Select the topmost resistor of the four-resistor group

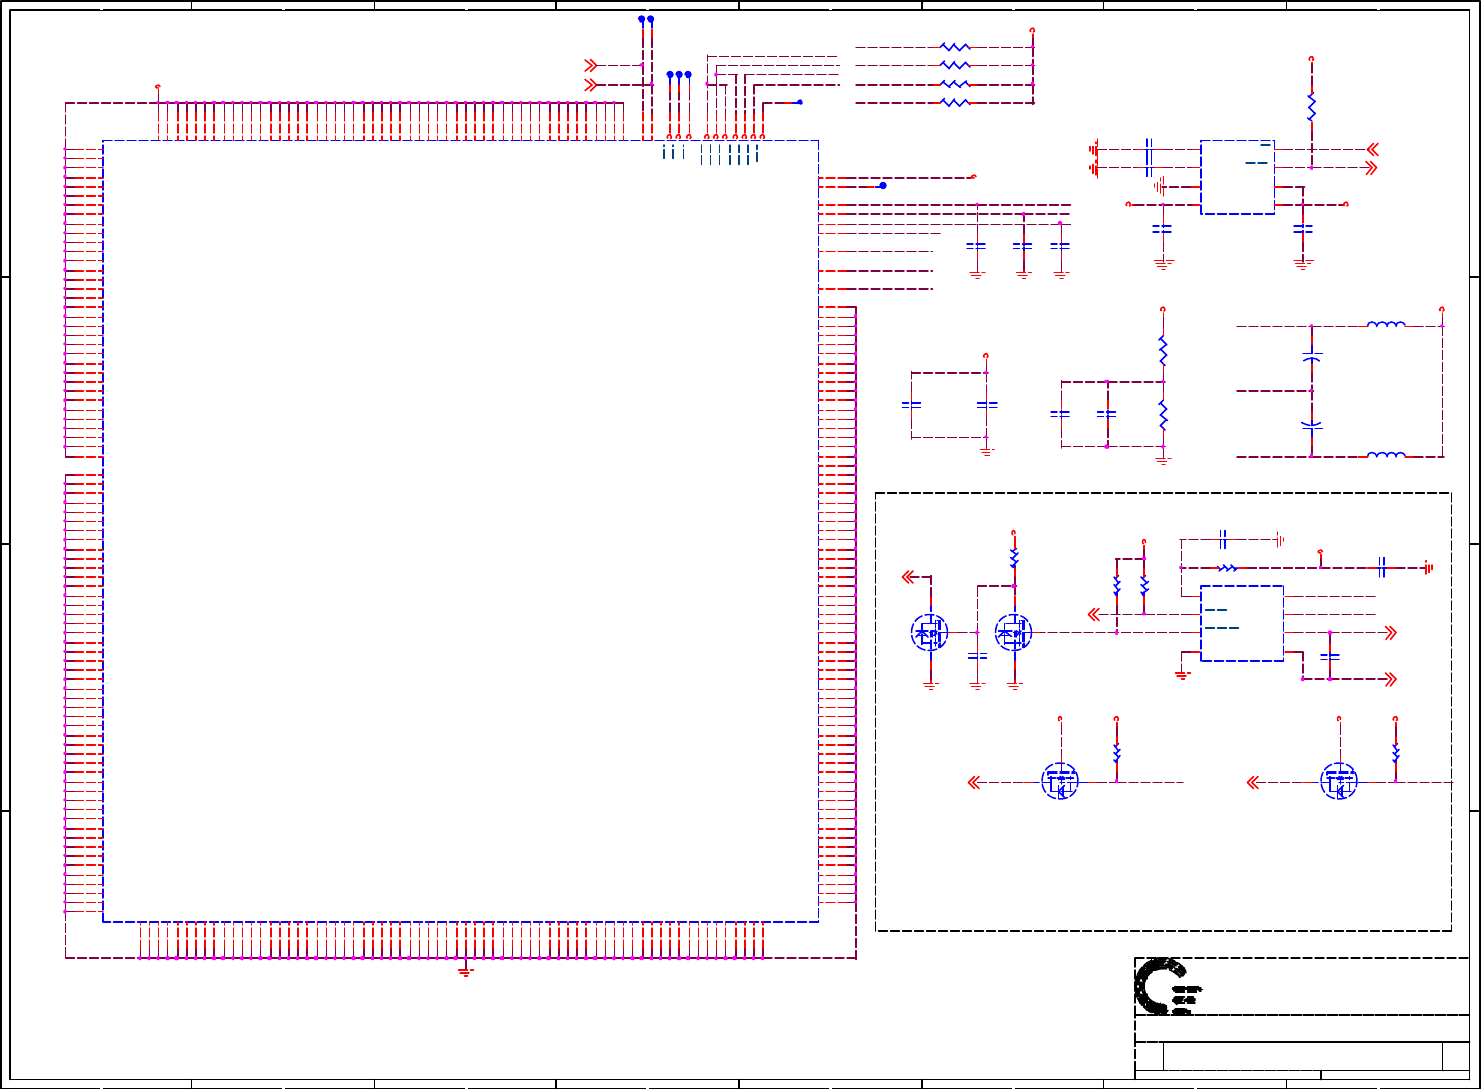coord(956,47)
